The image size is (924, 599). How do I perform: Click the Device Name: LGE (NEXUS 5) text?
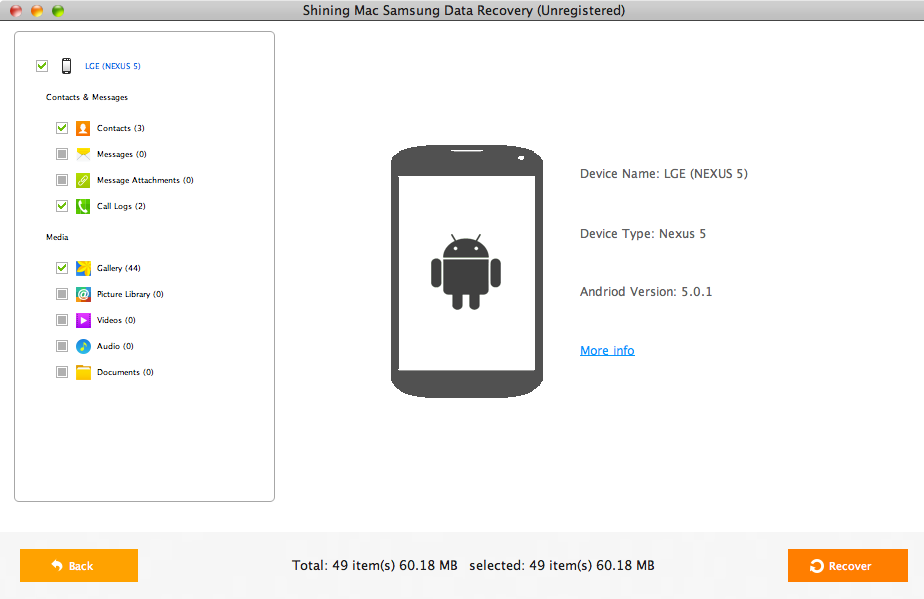click(664, 173)
